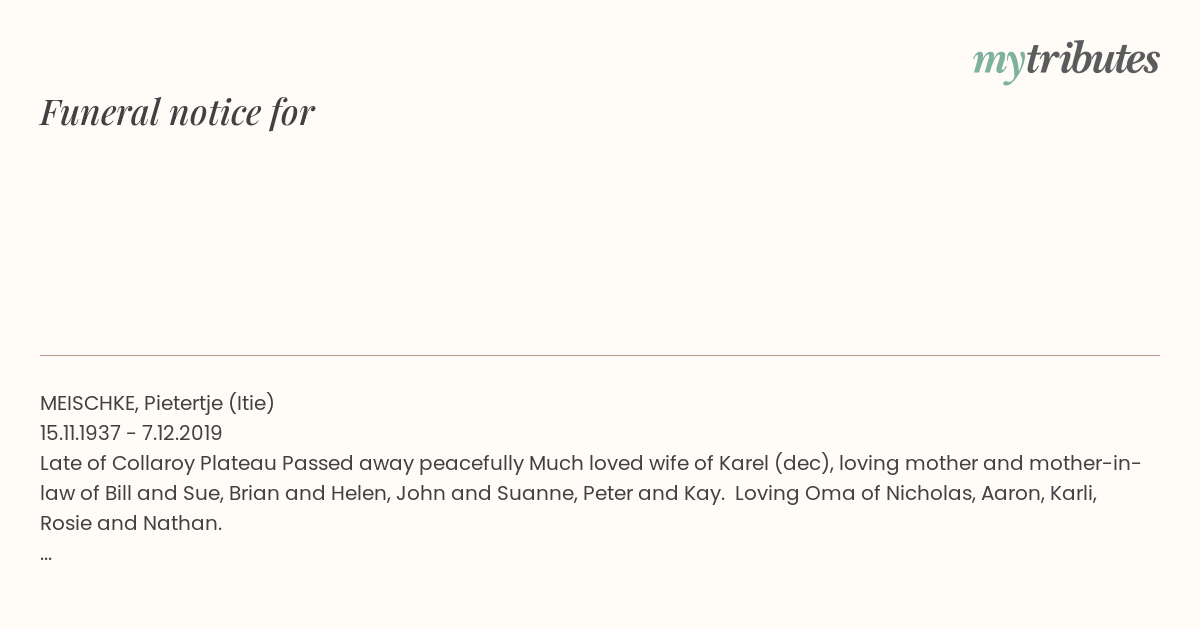Click the words "Karel (dec)"
Viewport: 1200px width, 630px height.
coord(778,463)
